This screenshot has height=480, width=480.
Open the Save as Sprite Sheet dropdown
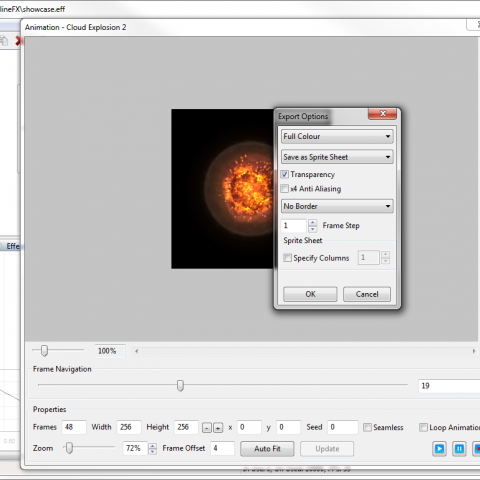(337, 157)
